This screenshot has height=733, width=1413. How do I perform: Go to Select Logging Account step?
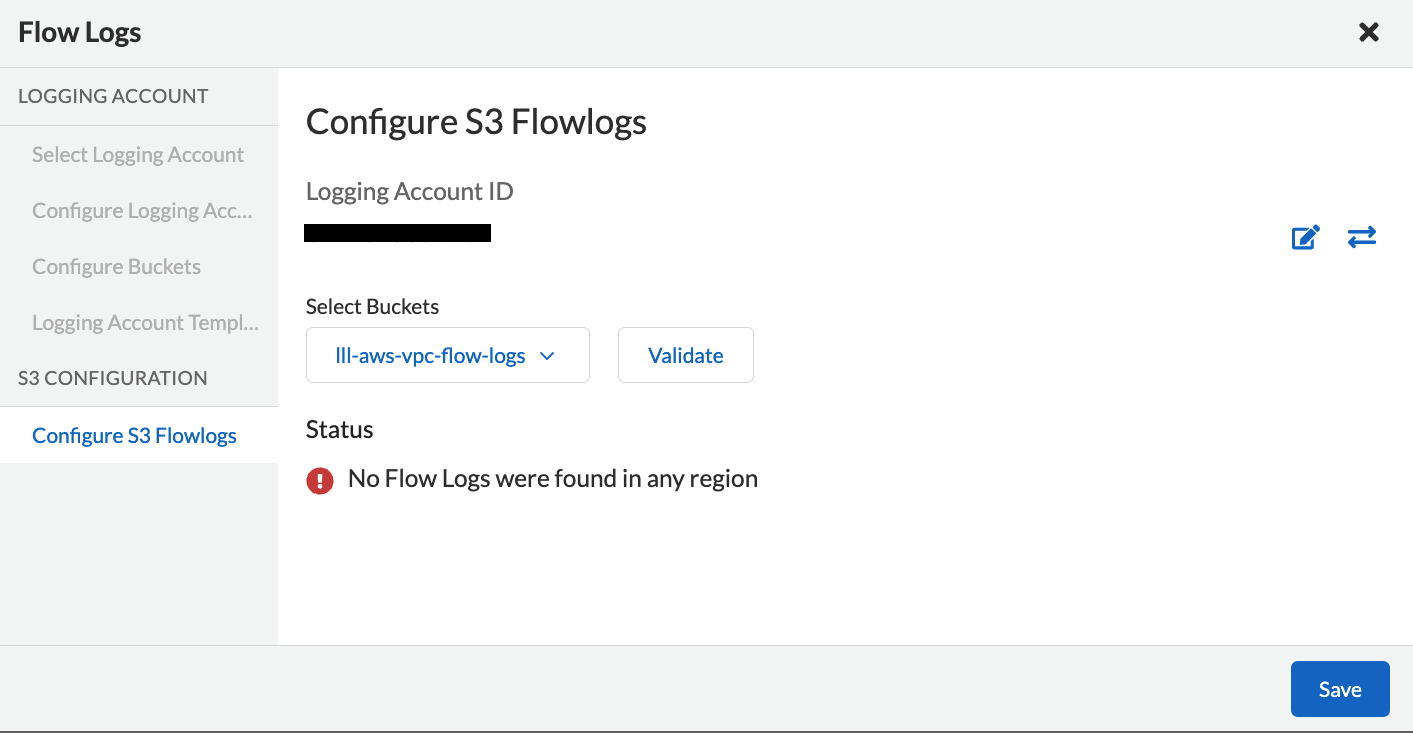138,155
